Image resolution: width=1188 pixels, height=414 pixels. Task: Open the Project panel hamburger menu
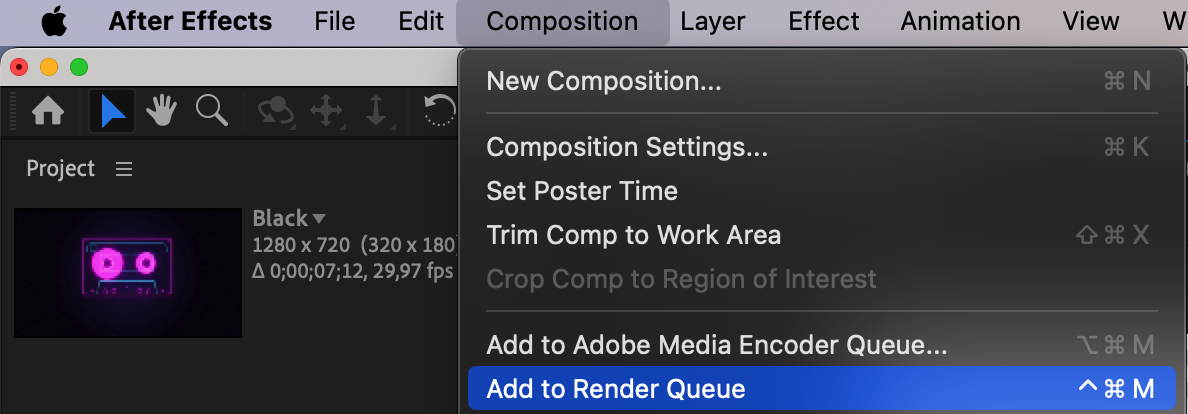coord(124,169)
